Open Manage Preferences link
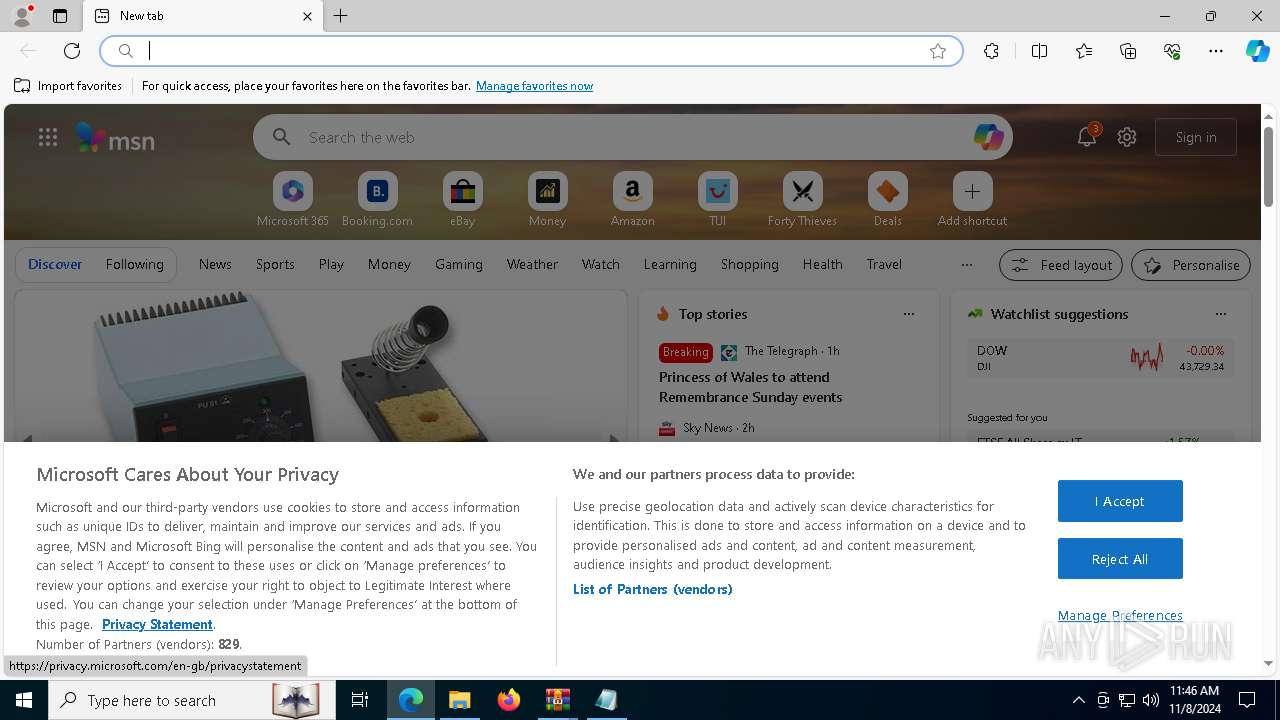Screen dimensions: 1280x720 [x=1120, y=615]
